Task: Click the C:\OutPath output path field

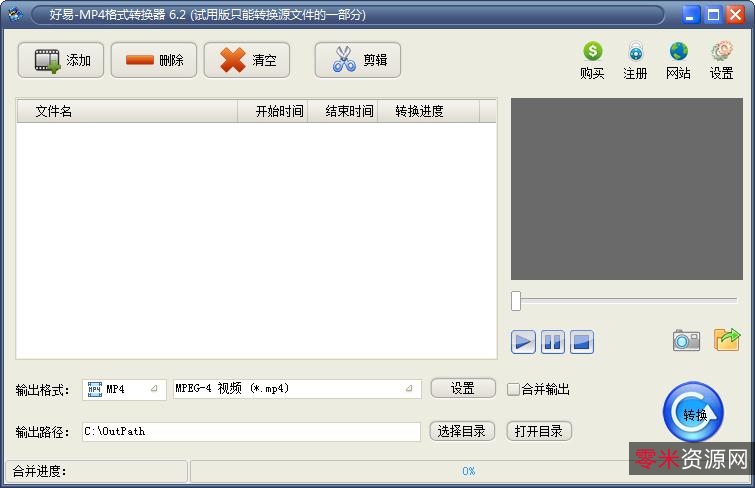Action: tap(251, 432)
